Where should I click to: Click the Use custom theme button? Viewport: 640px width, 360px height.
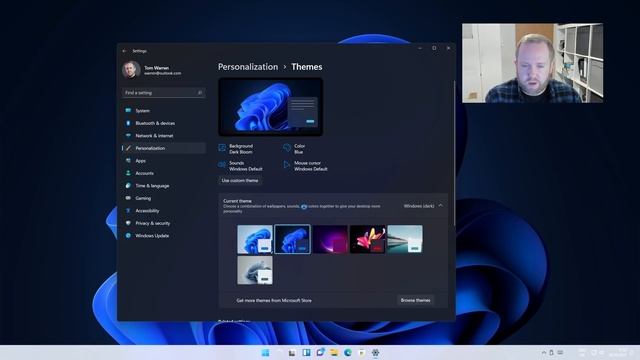coord(240,180)
